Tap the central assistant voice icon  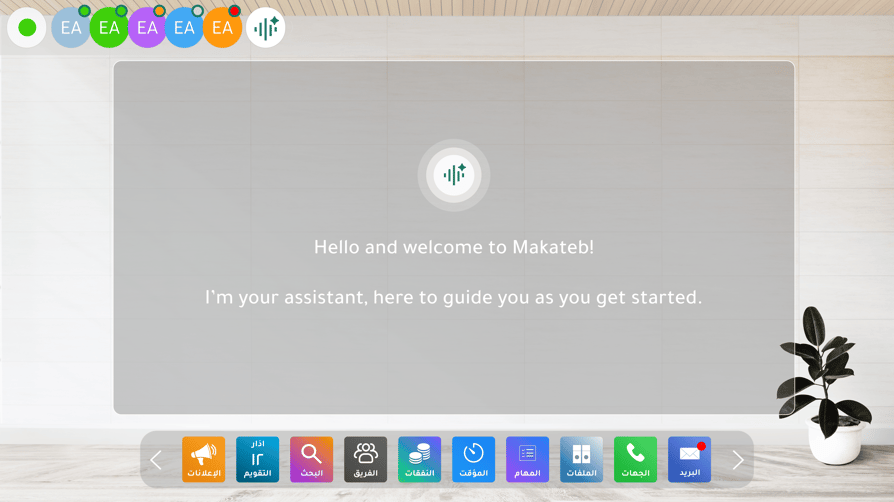(454, 175)
